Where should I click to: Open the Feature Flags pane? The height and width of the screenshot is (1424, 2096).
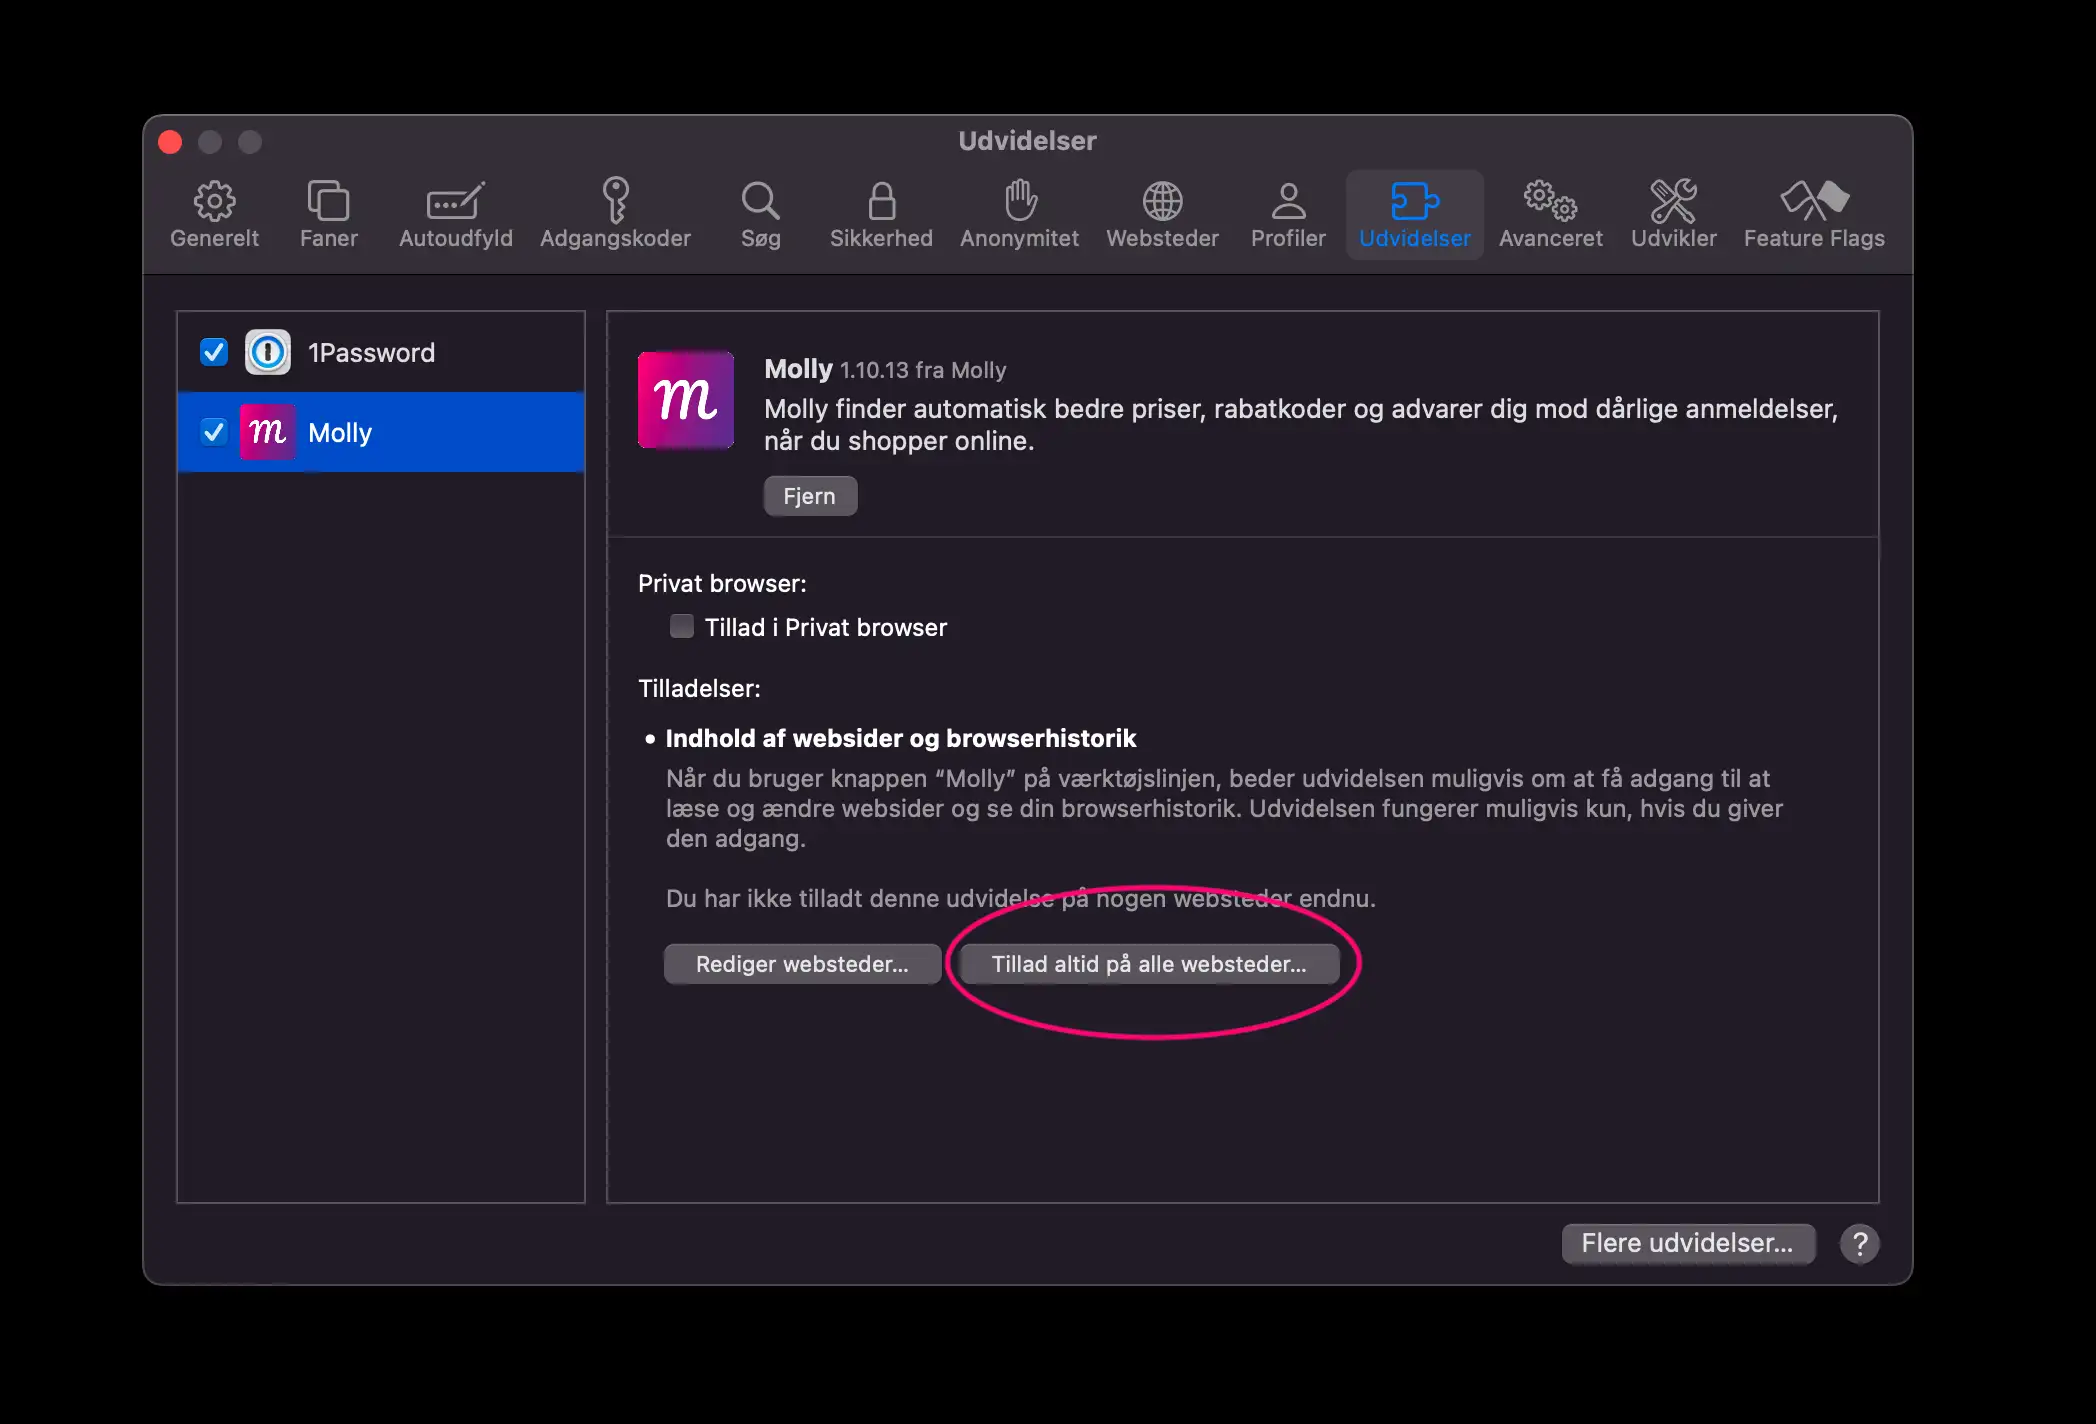[1814, 214]
